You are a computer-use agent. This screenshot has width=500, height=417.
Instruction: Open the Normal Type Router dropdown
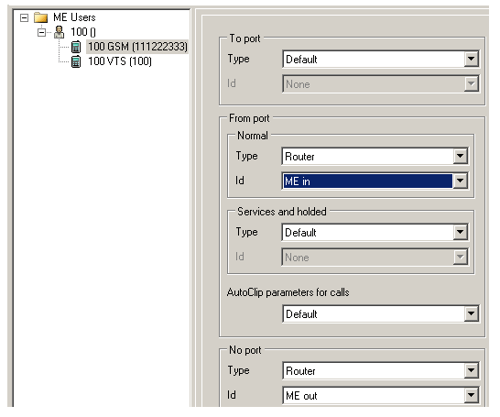pos(460,156)
